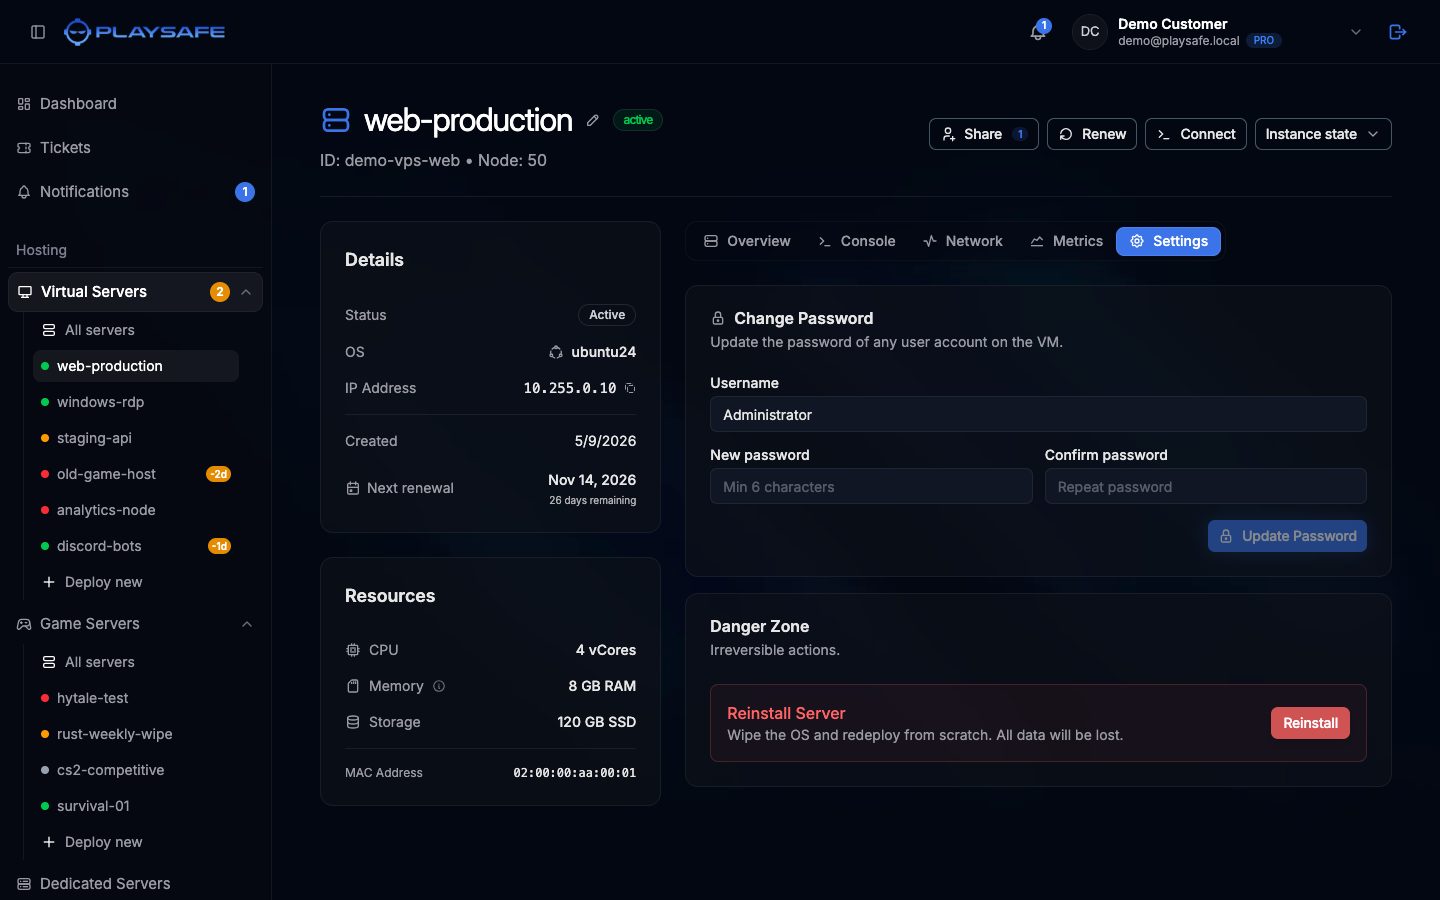This screenshot has width=1440, height=900.
Task: Open the Network tab
Action: click(x=963, y=241)
